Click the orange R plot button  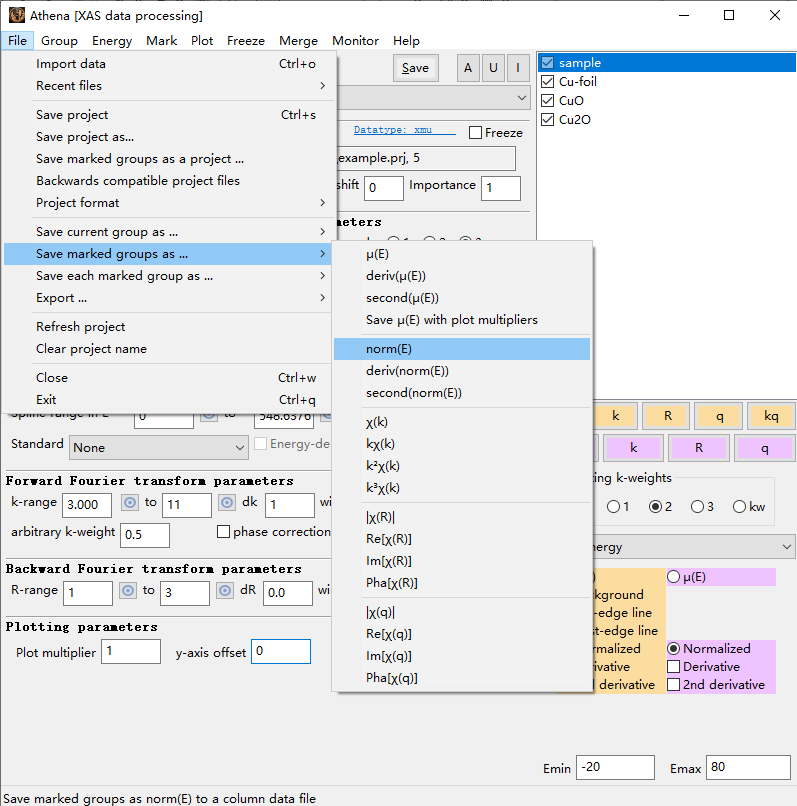[667, 416]
